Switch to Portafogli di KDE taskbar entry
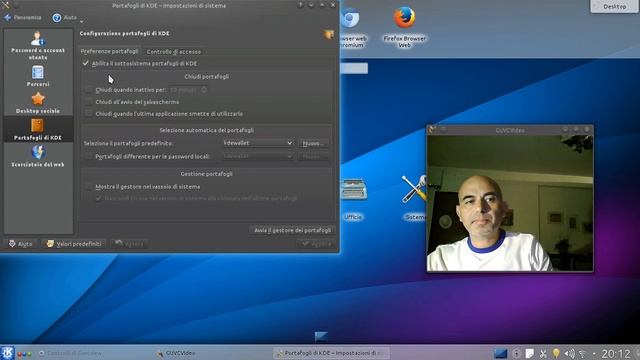The image size is (640, 360). pyautogui.click(x=331, y=353)
